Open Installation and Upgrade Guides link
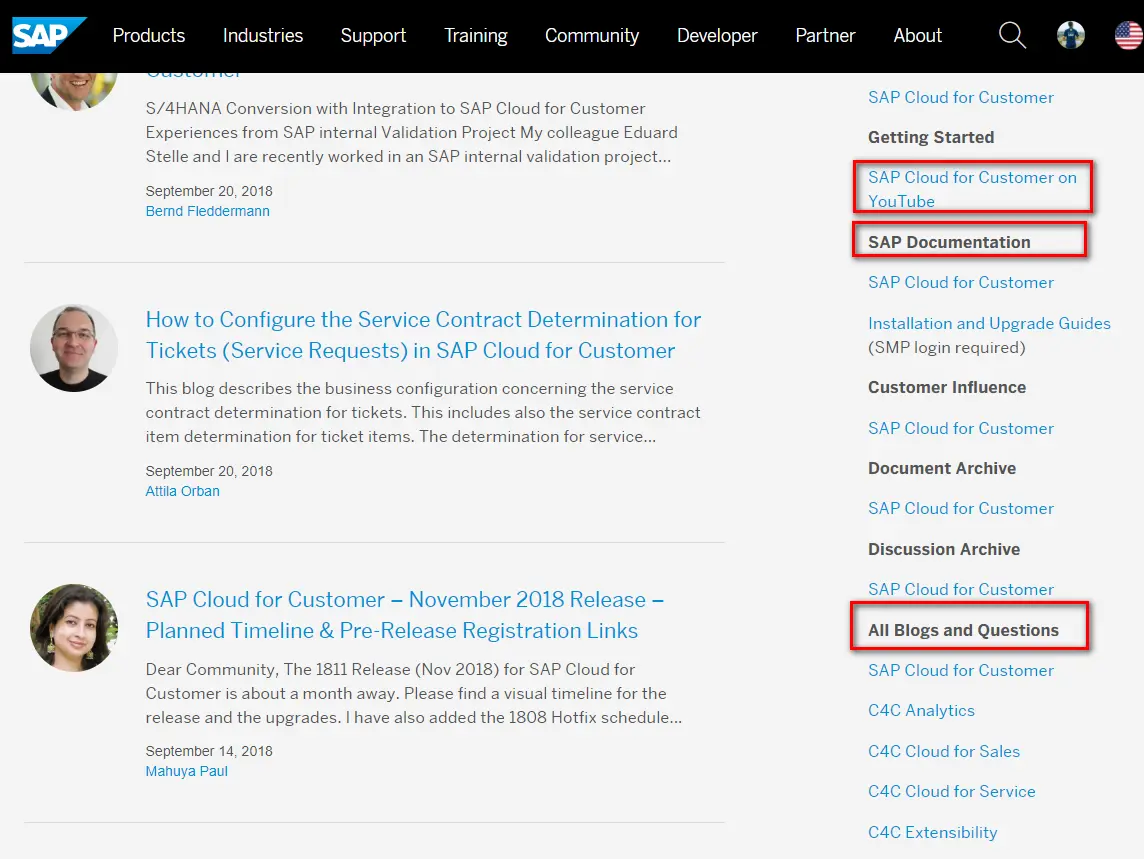Viewport: 1144px width, 859px height. tap(989, 323)
